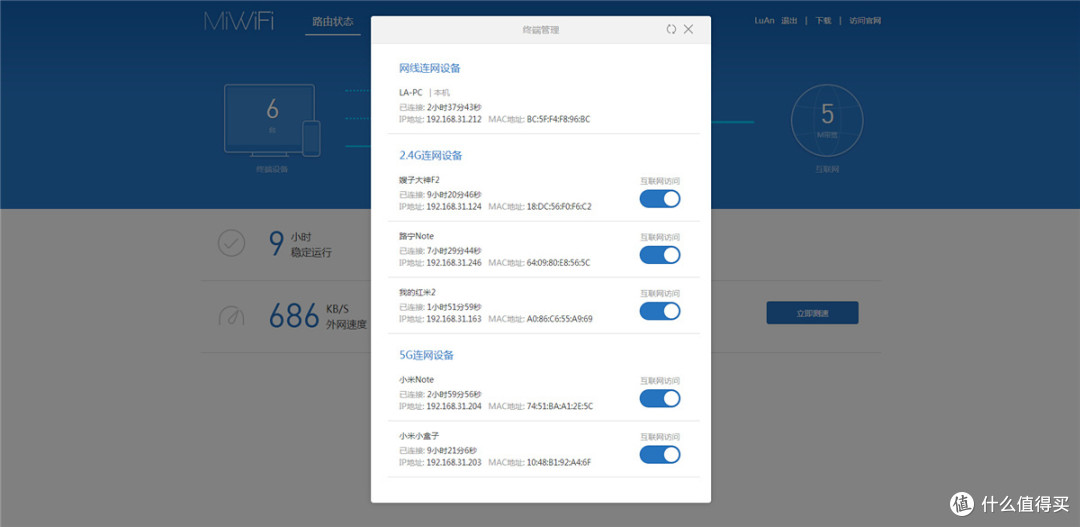Screen dimensions: 1080x527
Task: Click device name 小米Note
Action: (x=416, y=380)
